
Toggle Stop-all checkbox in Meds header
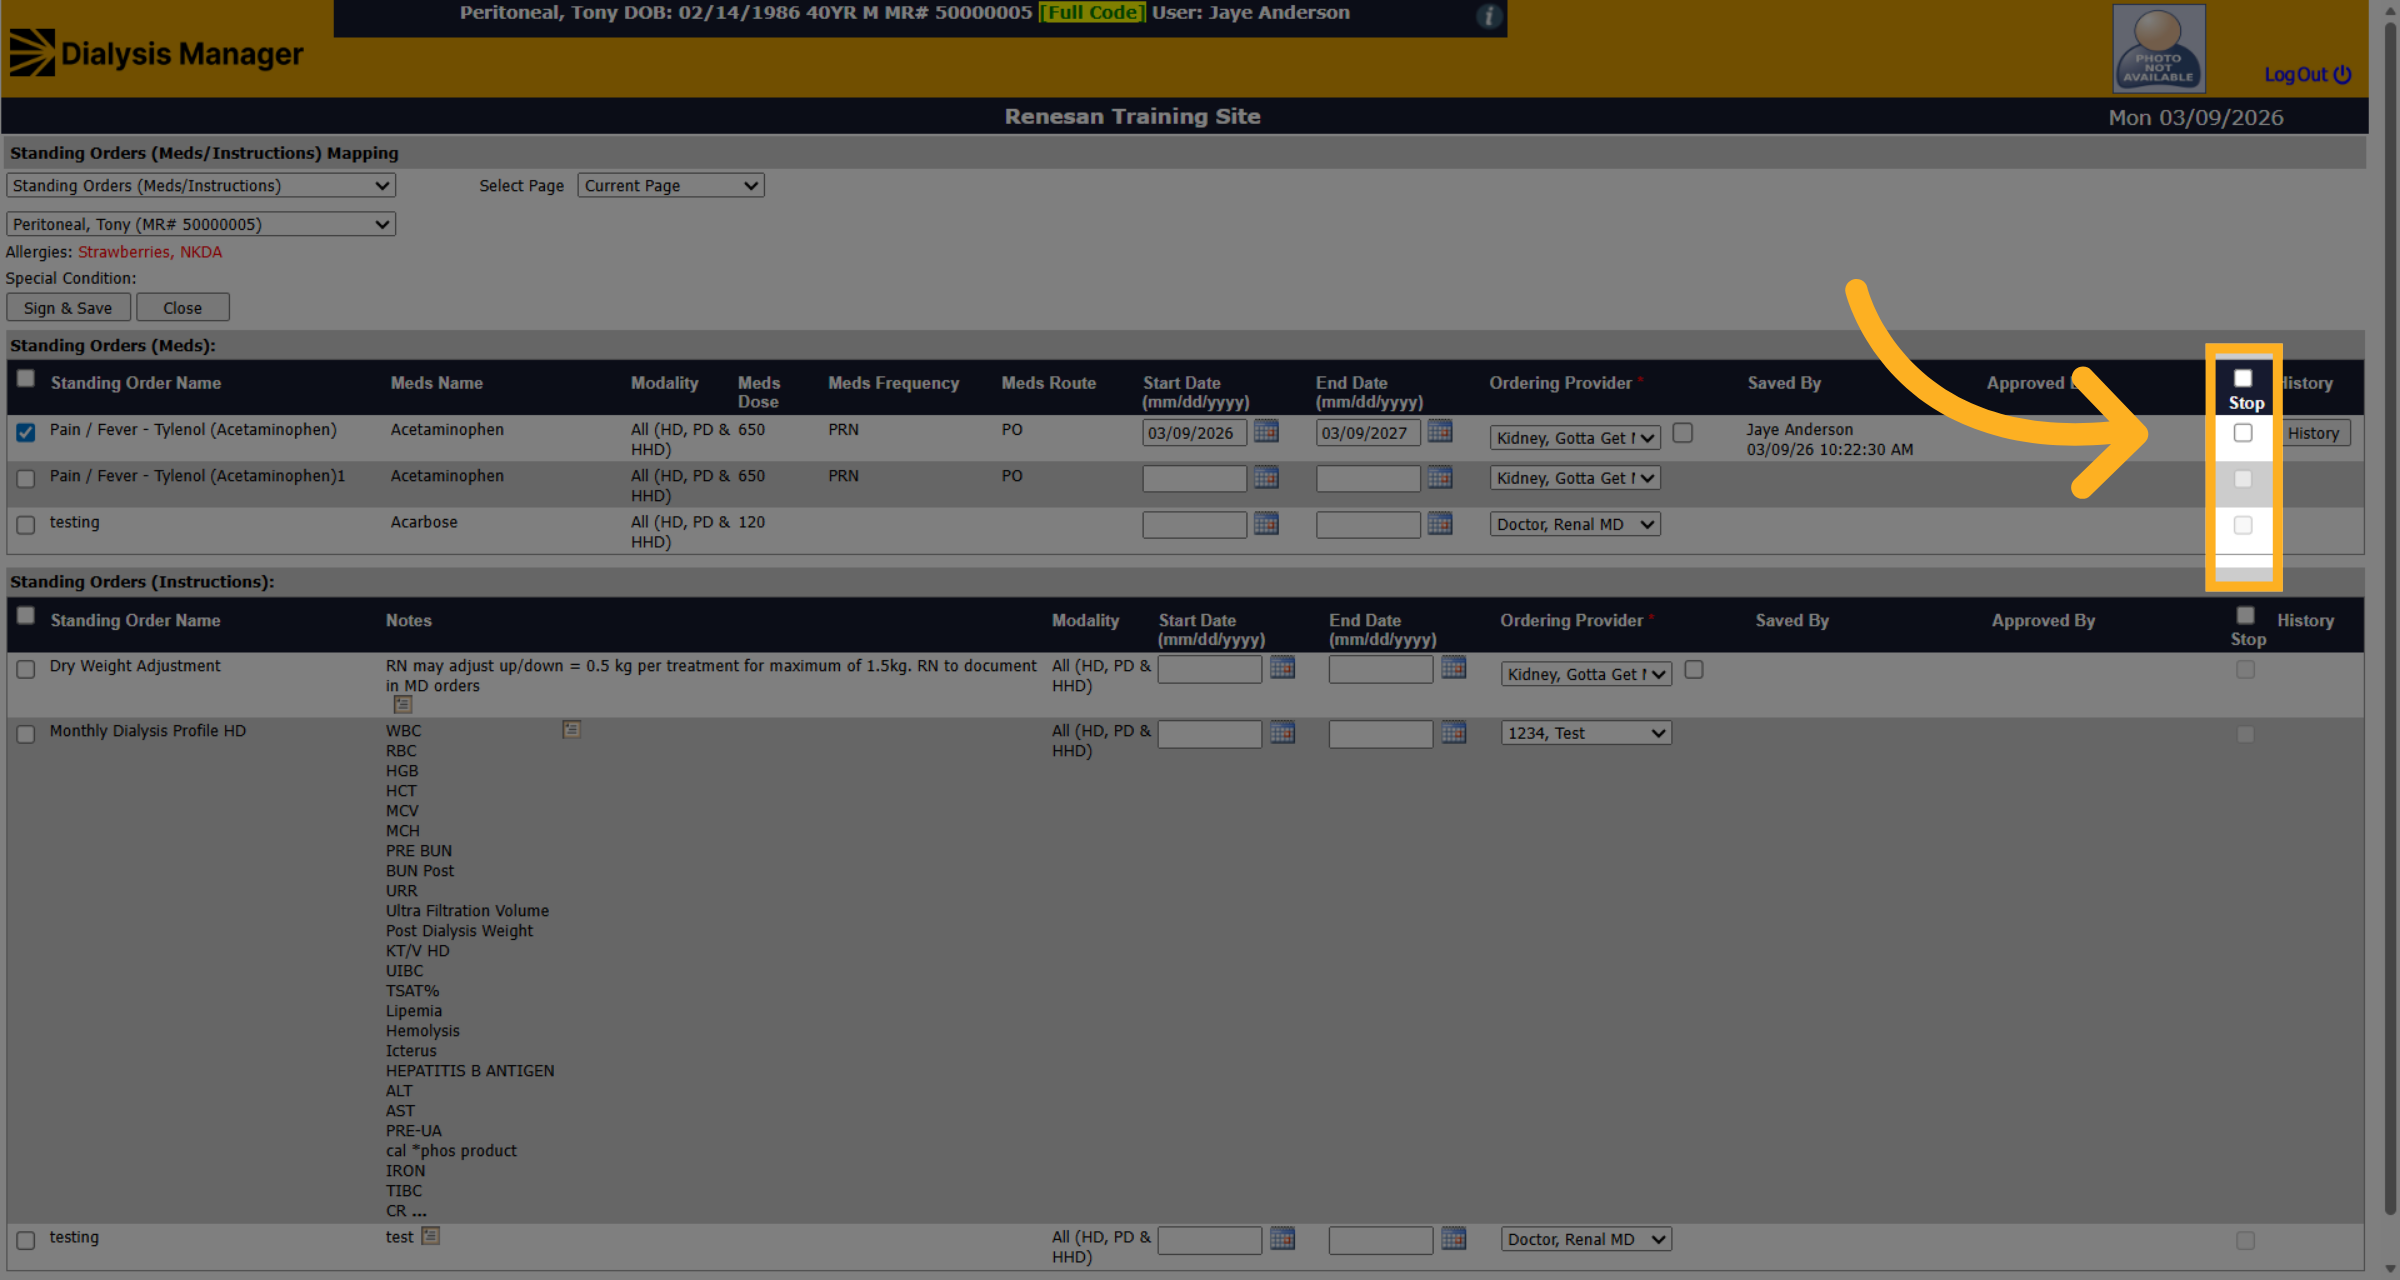click(2243, 378)
